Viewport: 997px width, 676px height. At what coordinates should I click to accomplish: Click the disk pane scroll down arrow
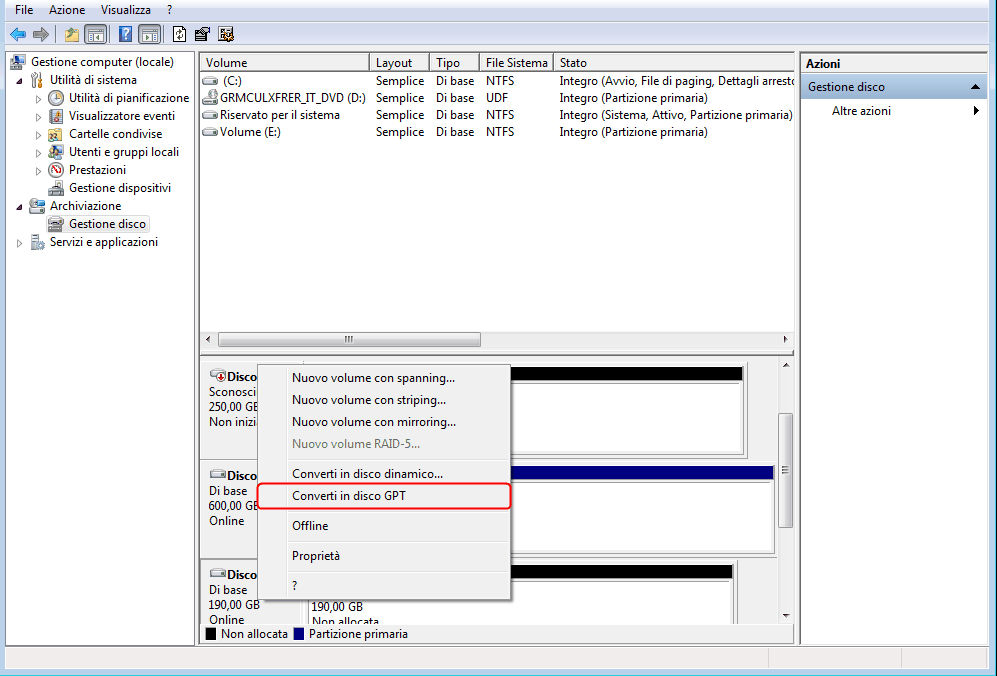(787, 616)
